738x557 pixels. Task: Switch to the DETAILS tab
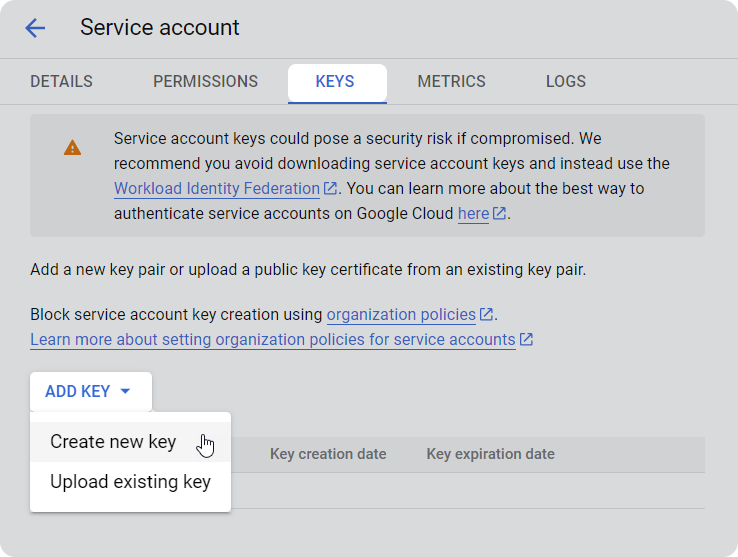(62, 81)
